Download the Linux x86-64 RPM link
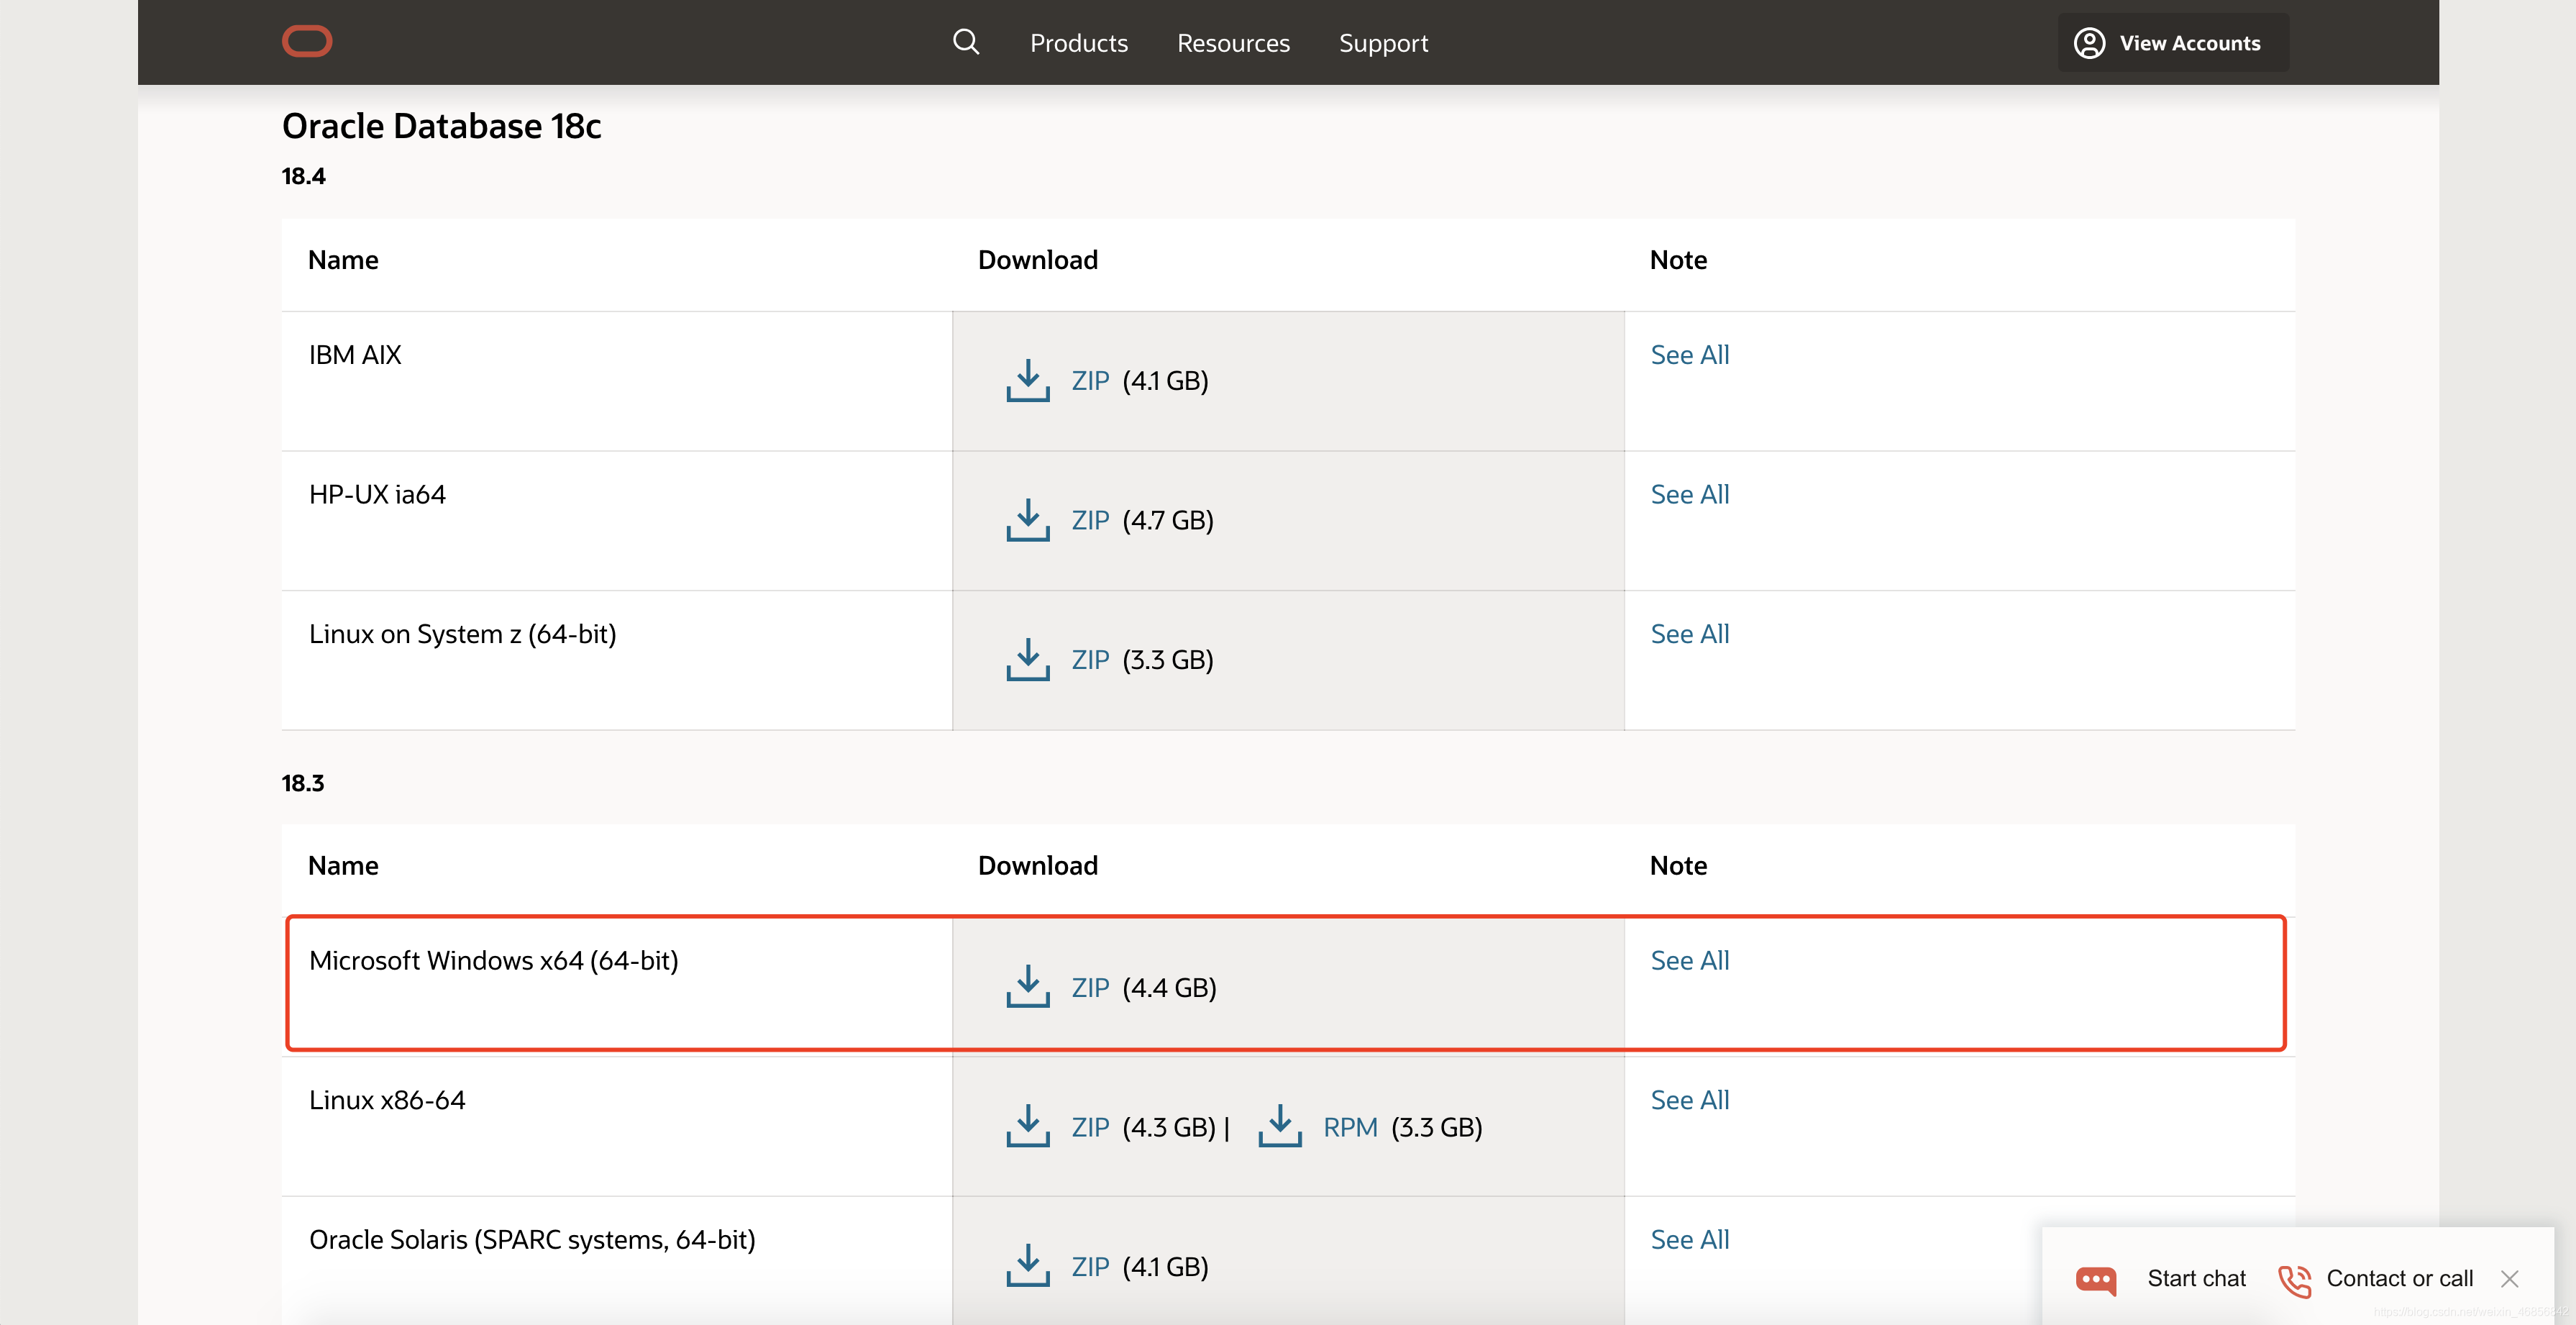The height and width of the screenshot is (1325, 2576). 1350,1128
